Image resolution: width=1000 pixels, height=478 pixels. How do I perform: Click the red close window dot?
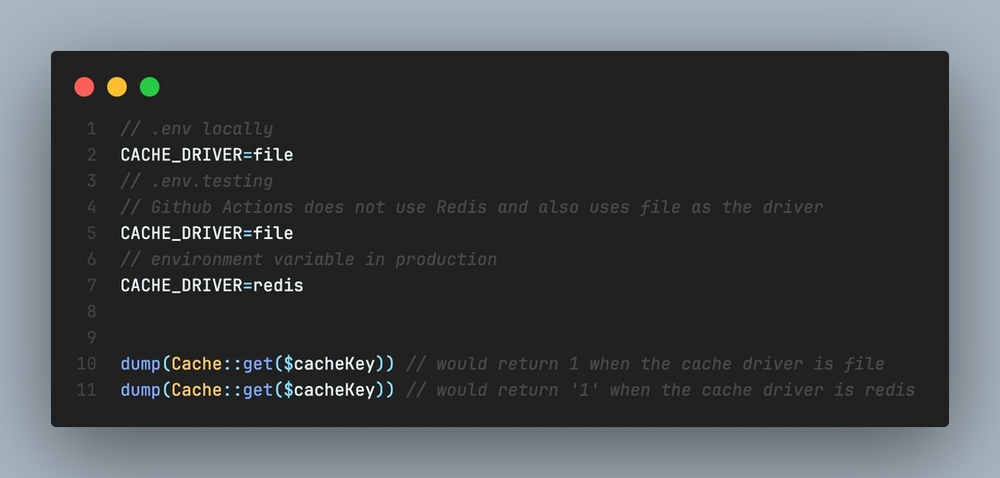tap(84, 87)
